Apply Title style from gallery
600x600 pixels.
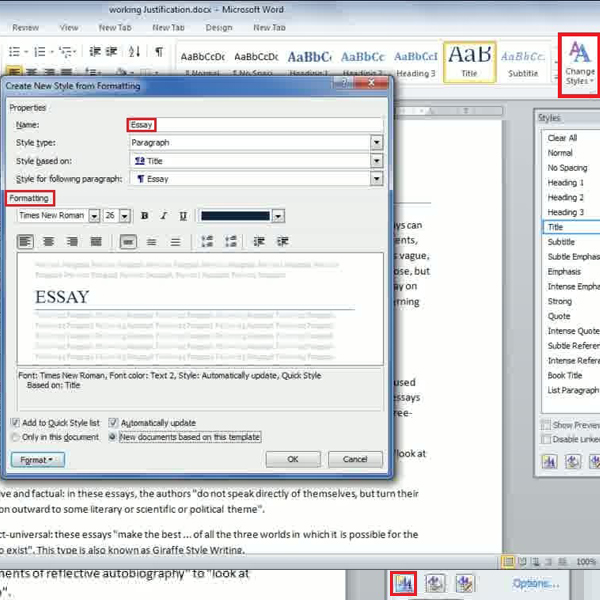[470, 62]
